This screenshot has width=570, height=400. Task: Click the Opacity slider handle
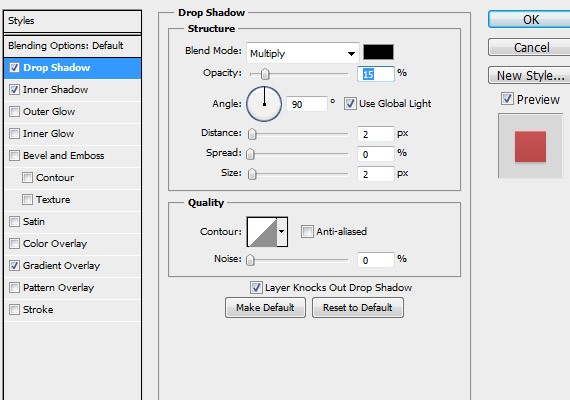click(265, 74)
